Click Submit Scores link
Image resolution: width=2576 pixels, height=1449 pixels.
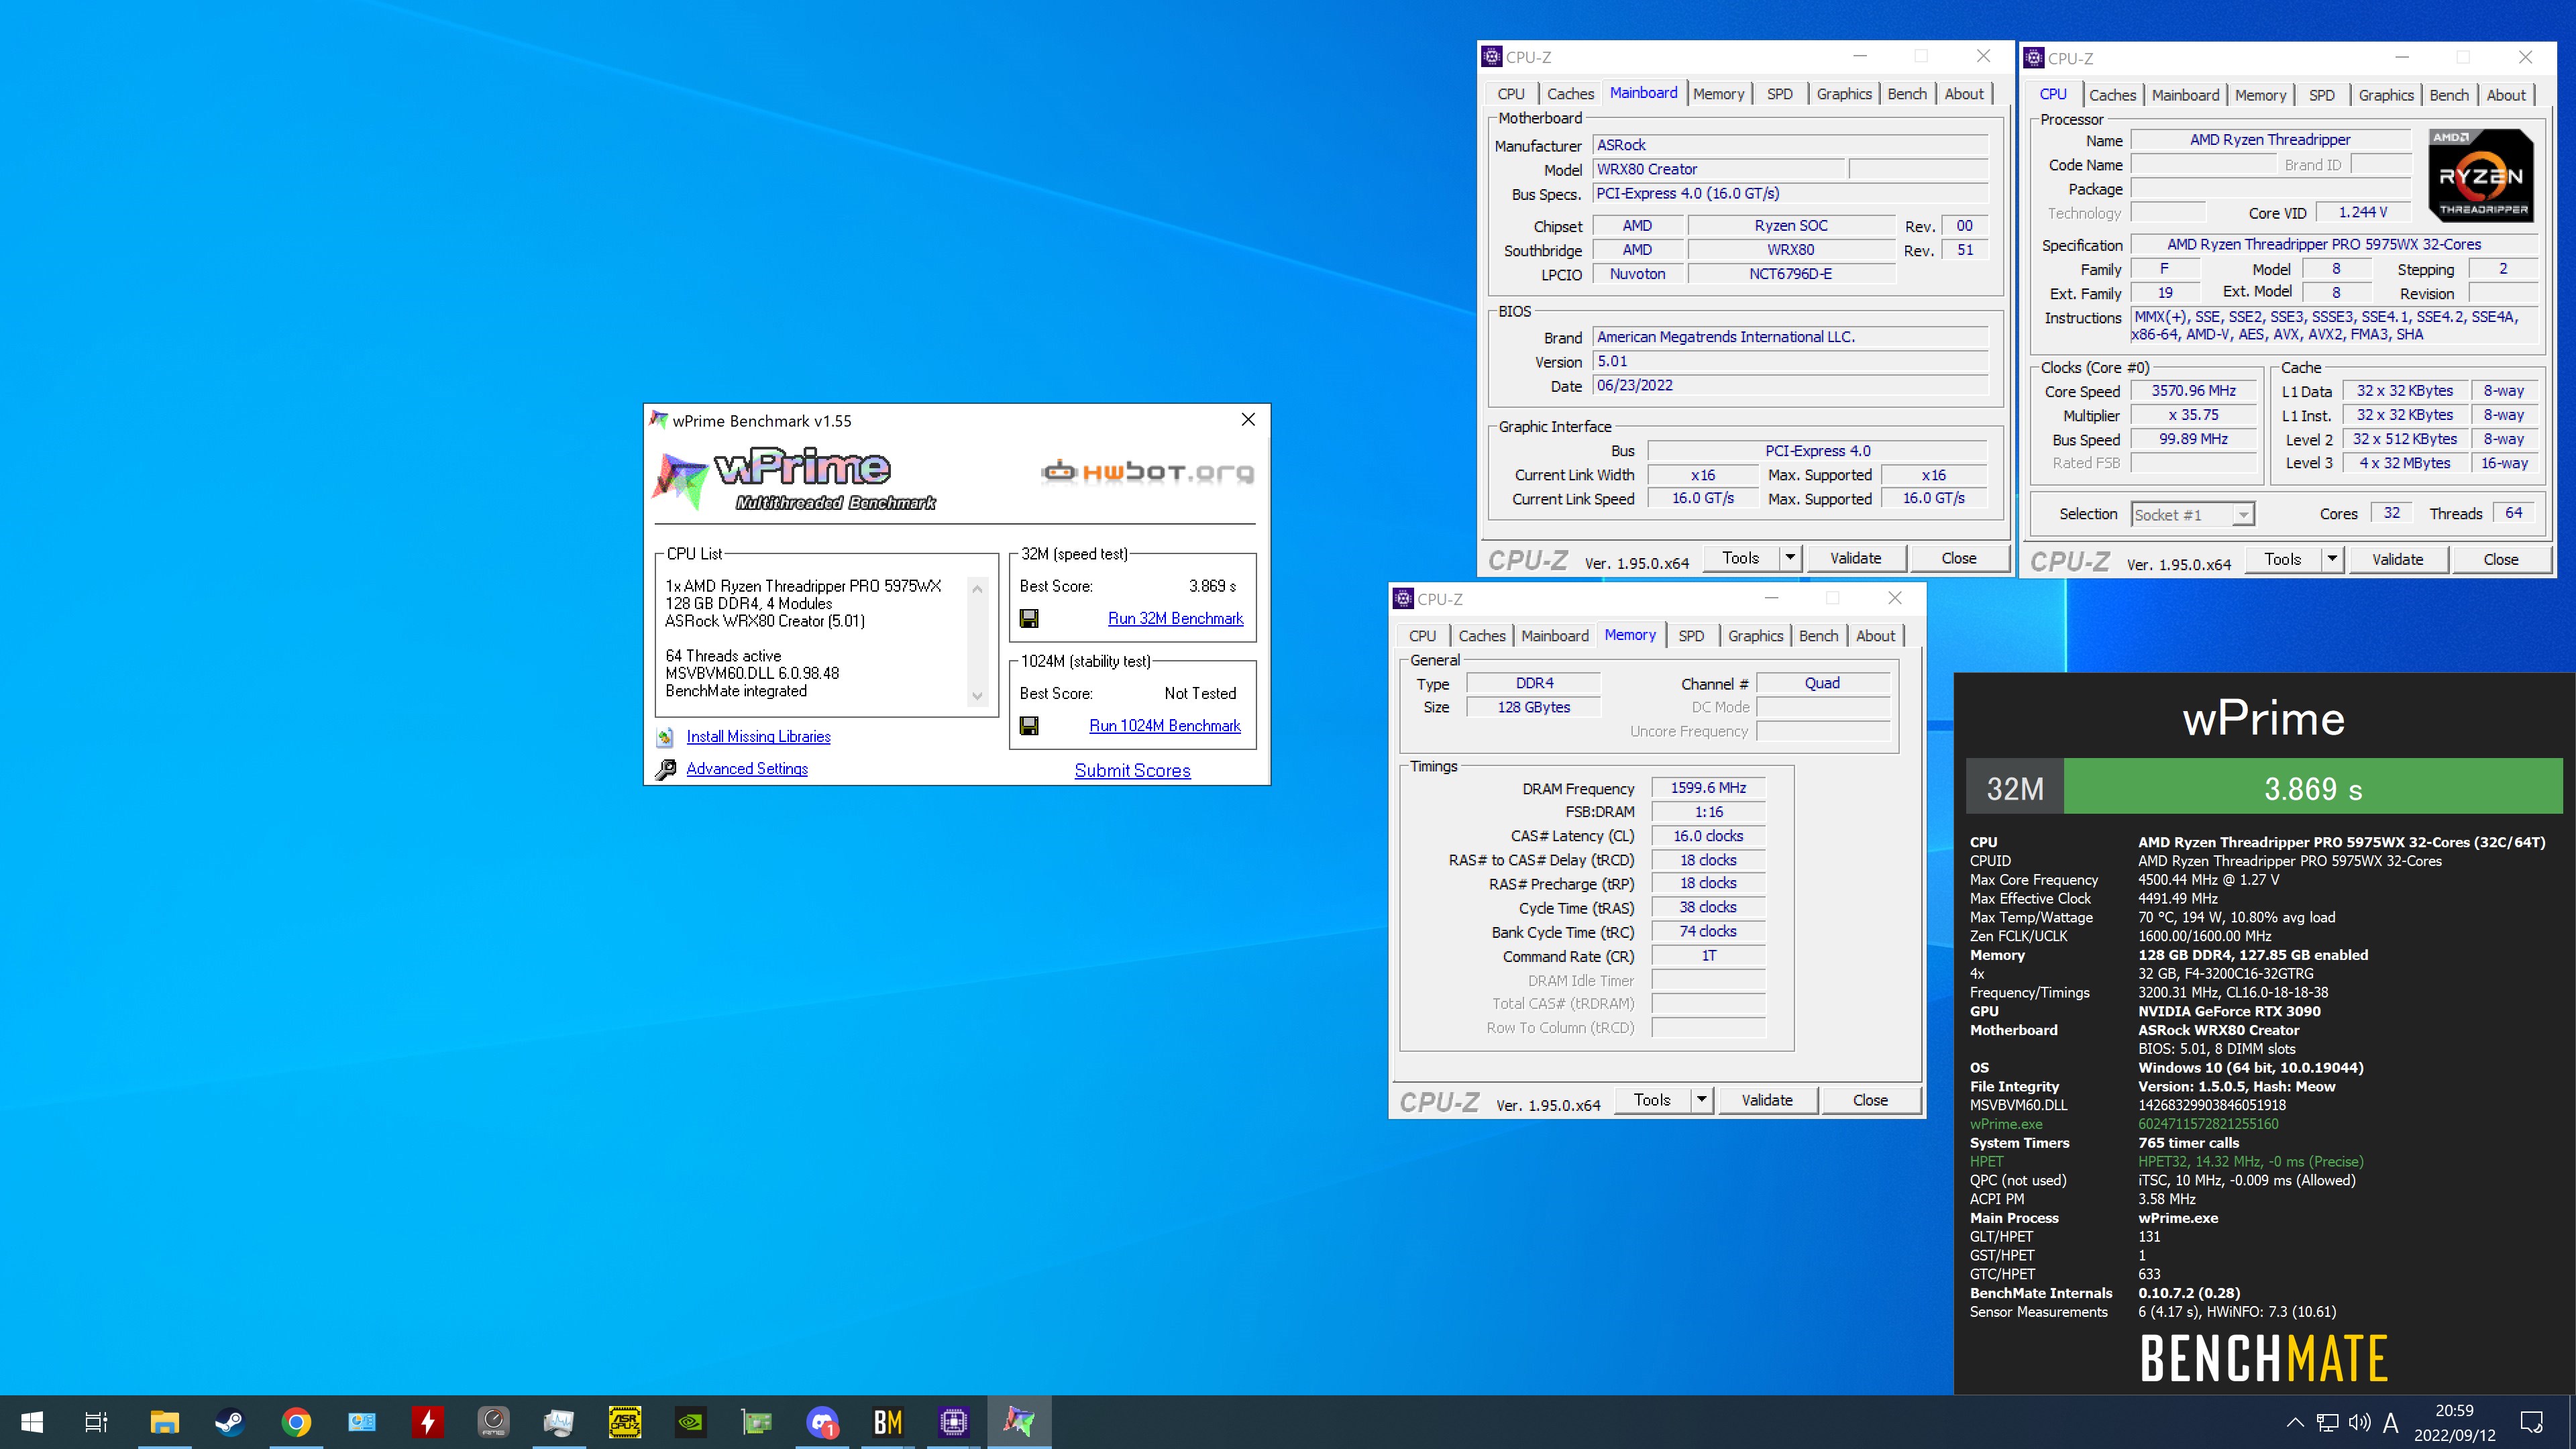coord(1132,771)
